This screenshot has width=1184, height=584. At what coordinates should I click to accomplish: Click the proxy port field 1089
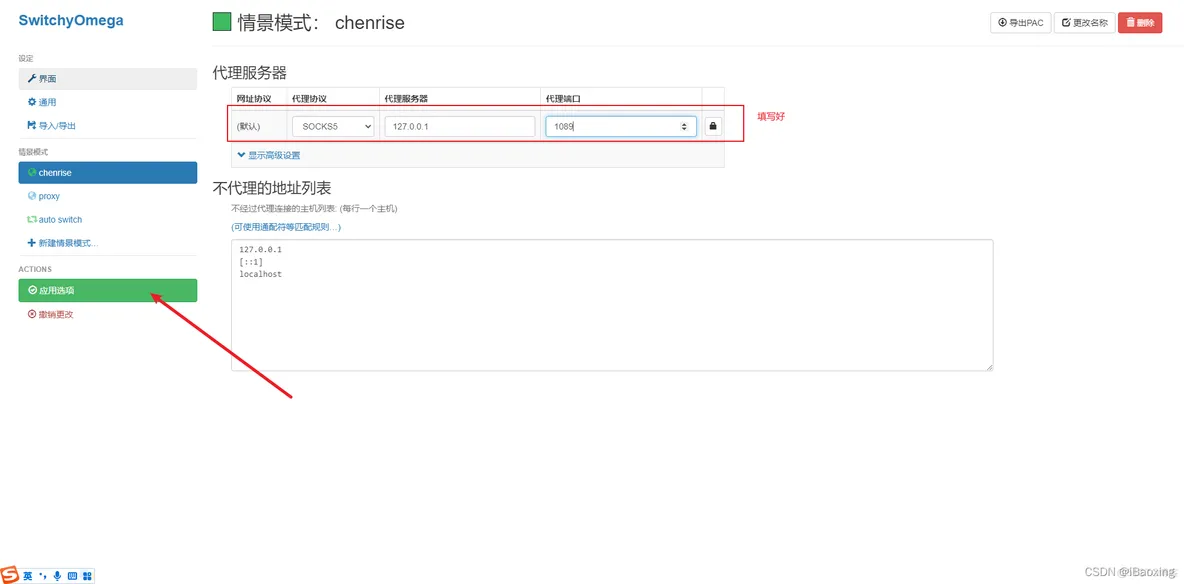click(x=621, y=127)
